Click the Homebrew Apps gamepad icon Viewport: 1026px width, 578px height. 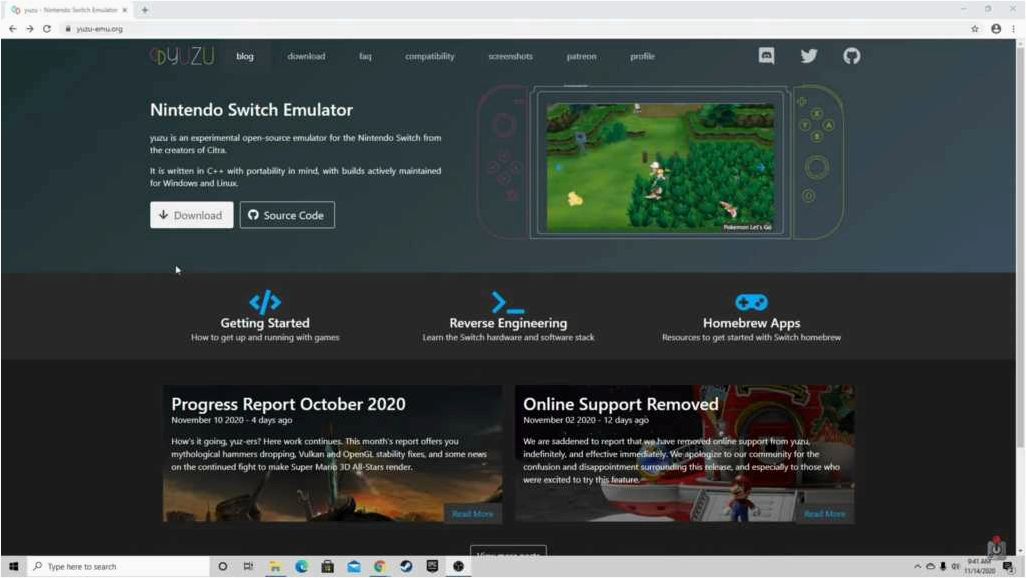[751, 302]
